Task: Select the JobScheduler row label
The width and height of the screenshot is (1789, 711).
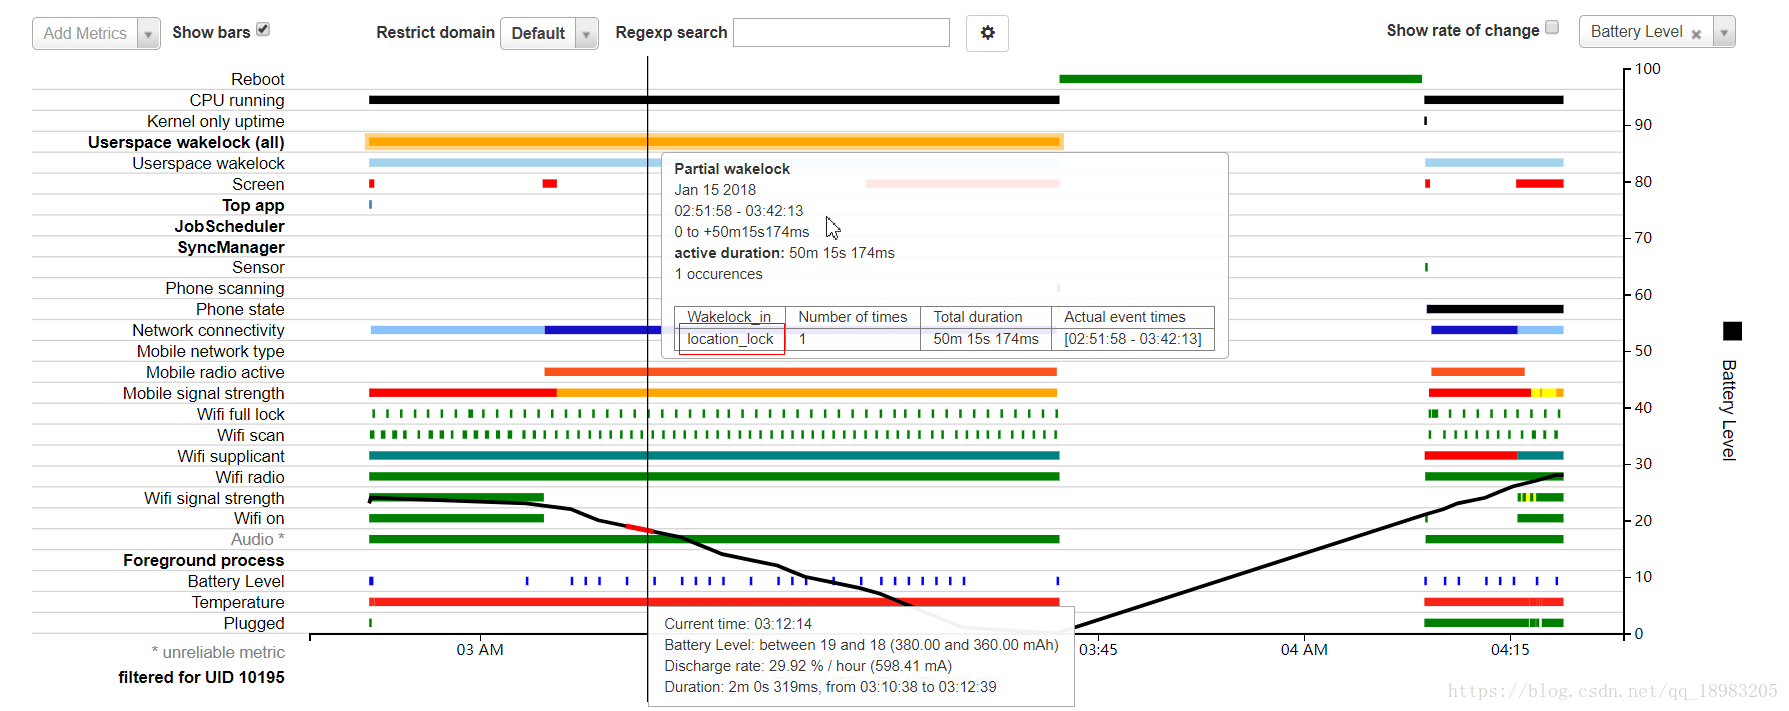Action: [229, 226]
